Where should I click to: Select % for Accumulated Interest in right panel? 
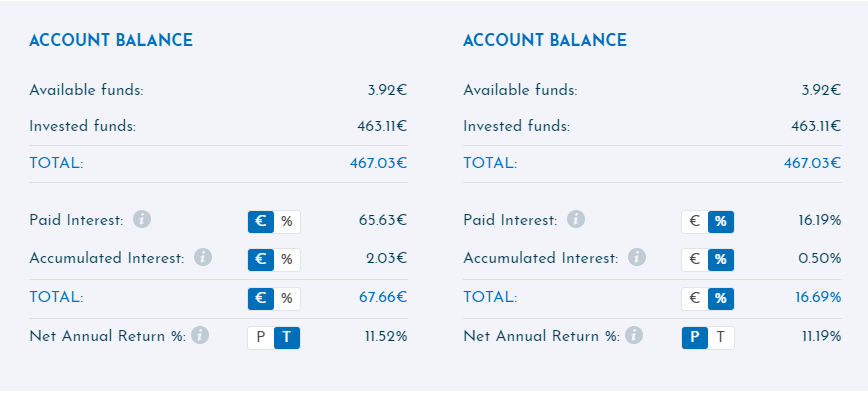coord(721,260)
